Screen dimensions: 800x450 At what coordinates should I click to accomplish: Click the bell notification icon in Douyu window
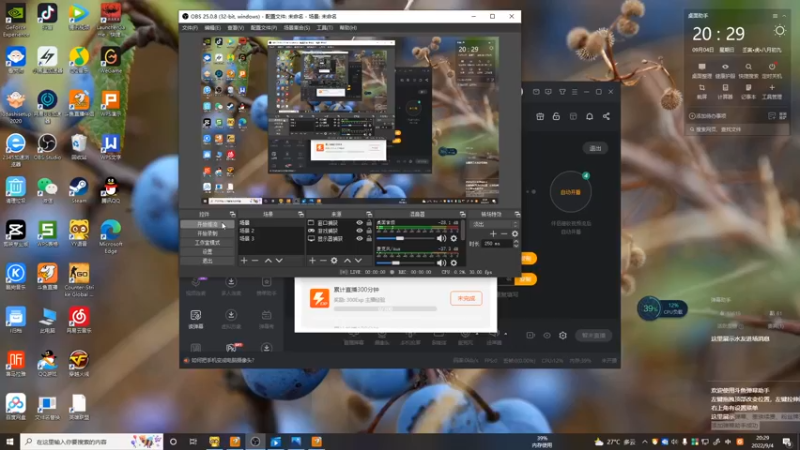coord(589,116)
